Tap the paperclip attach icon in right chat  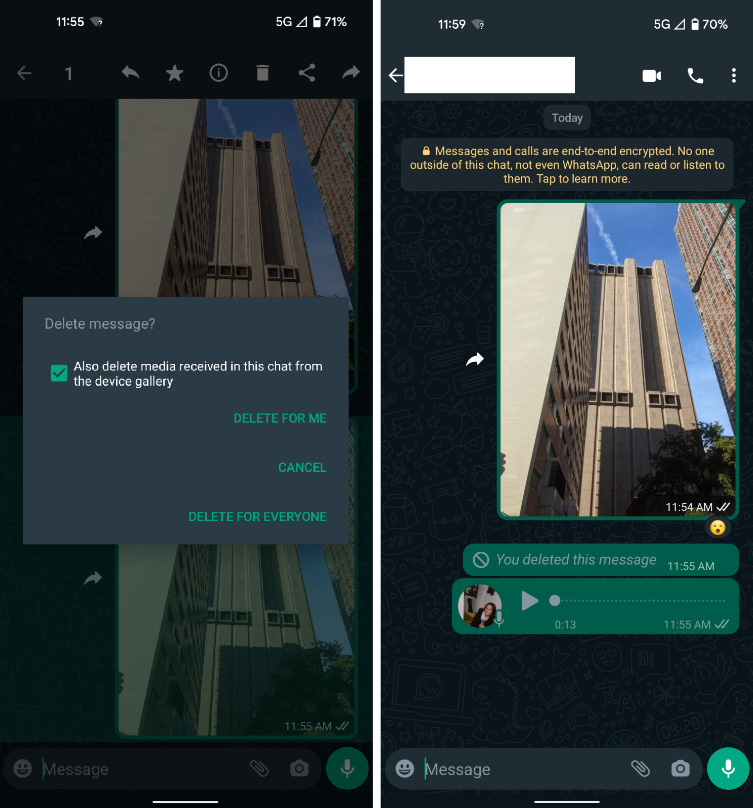pos(641,768)
